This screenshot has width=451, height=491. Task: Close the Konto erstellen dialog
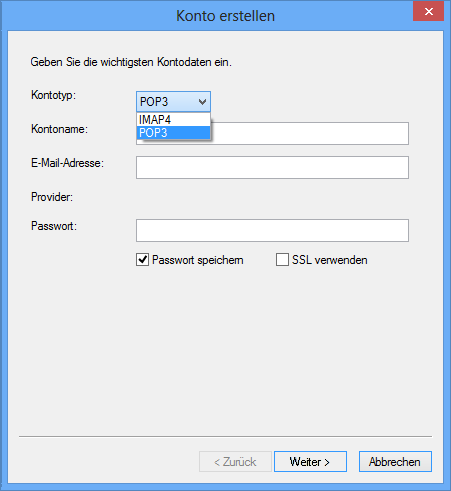[428, 12]
